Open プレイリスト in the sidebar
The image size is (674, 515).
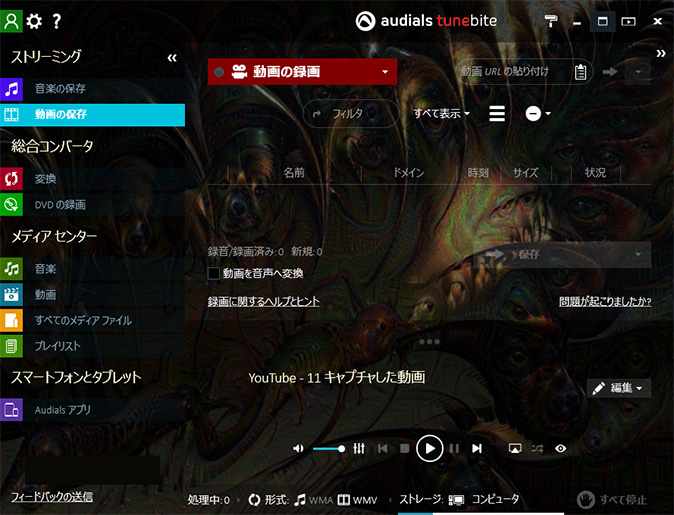92,346
